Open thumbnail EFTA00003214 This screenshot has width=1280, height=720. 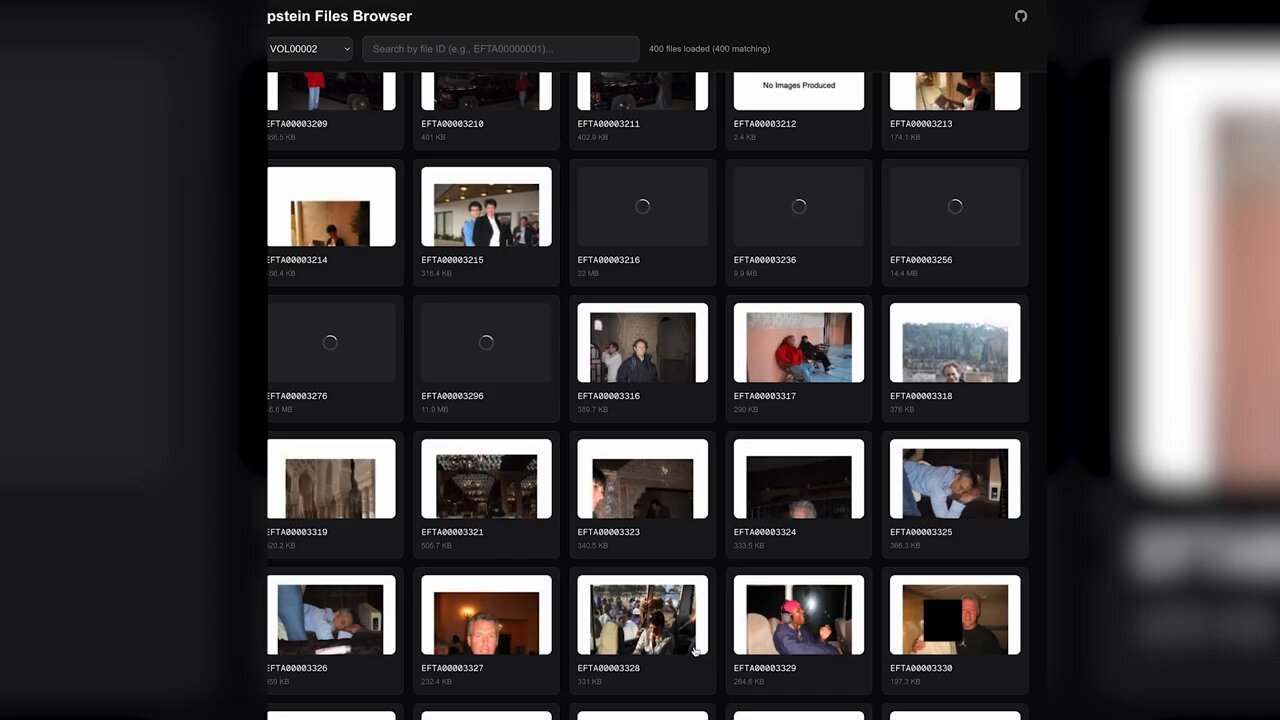(x=331, y=206)
